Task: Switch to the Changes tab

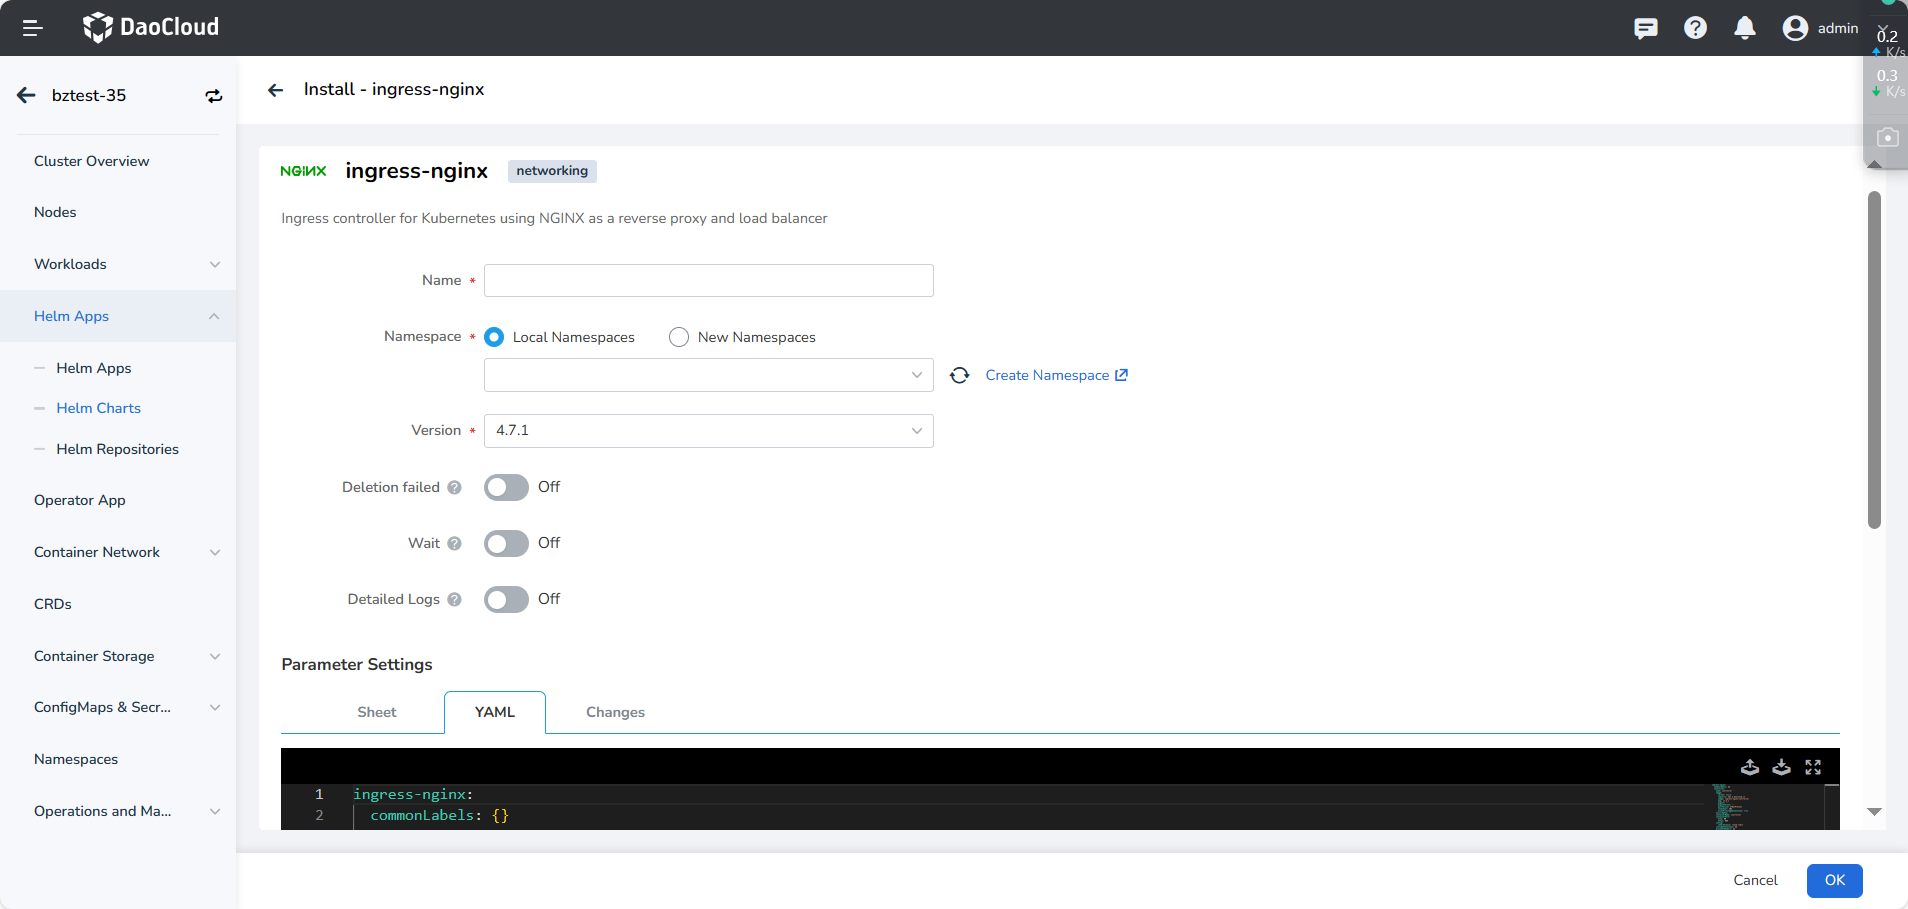Action: pyautogui.click(x=615, y=712)
